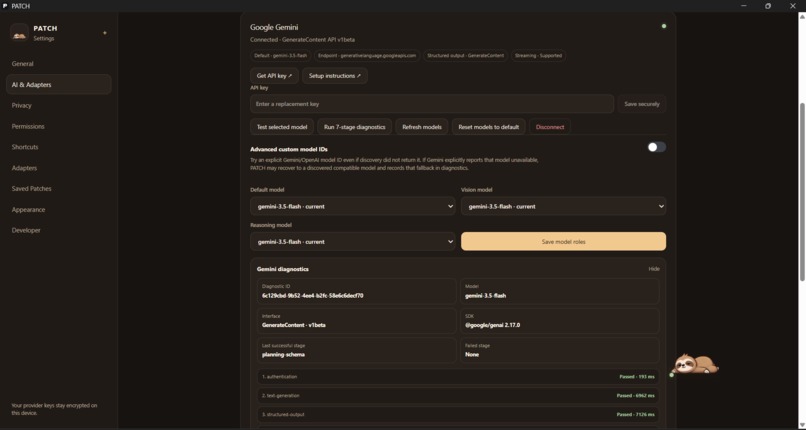This screenshot has width=806, height=430.
Task: Click the scrollbar down arrow
Action: 802,425
